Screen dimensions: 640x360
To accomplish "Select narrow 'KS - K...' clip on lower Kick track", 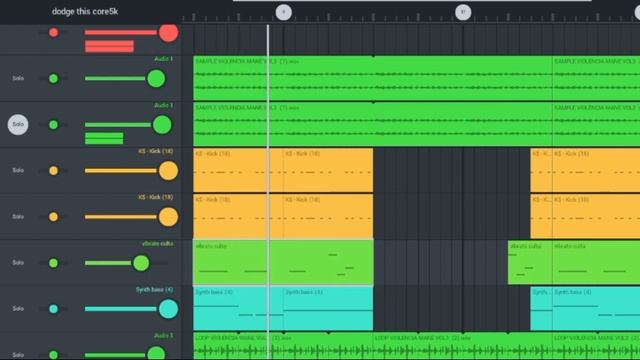I will [541, 216].
